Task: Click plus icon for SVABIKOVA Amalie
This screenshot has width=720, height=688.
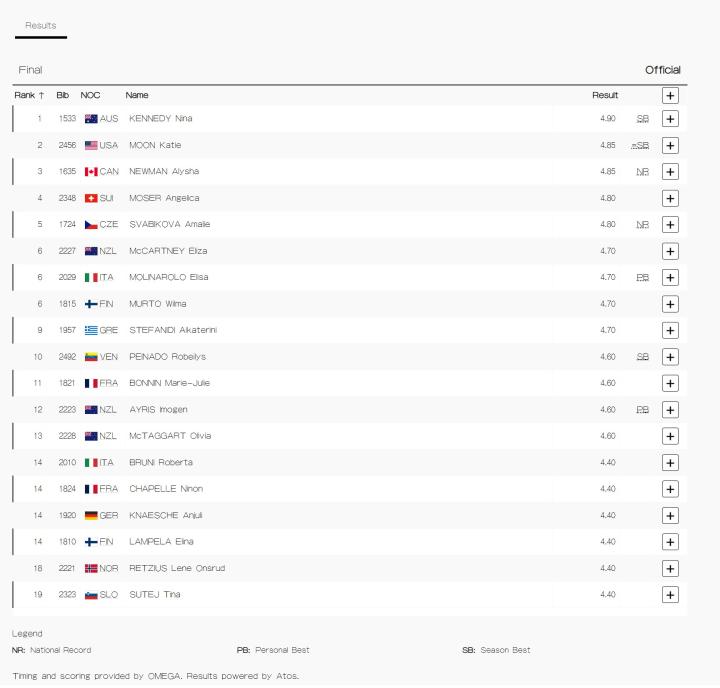Action: tap(670, 225)
